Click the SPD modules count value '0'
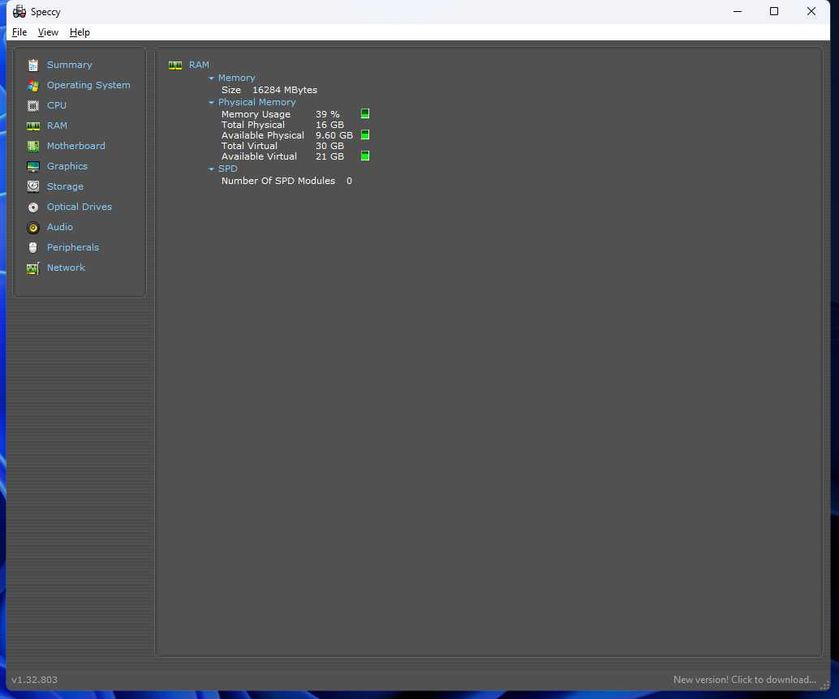The width and height of the screenshot is (839, 699). 349,181
